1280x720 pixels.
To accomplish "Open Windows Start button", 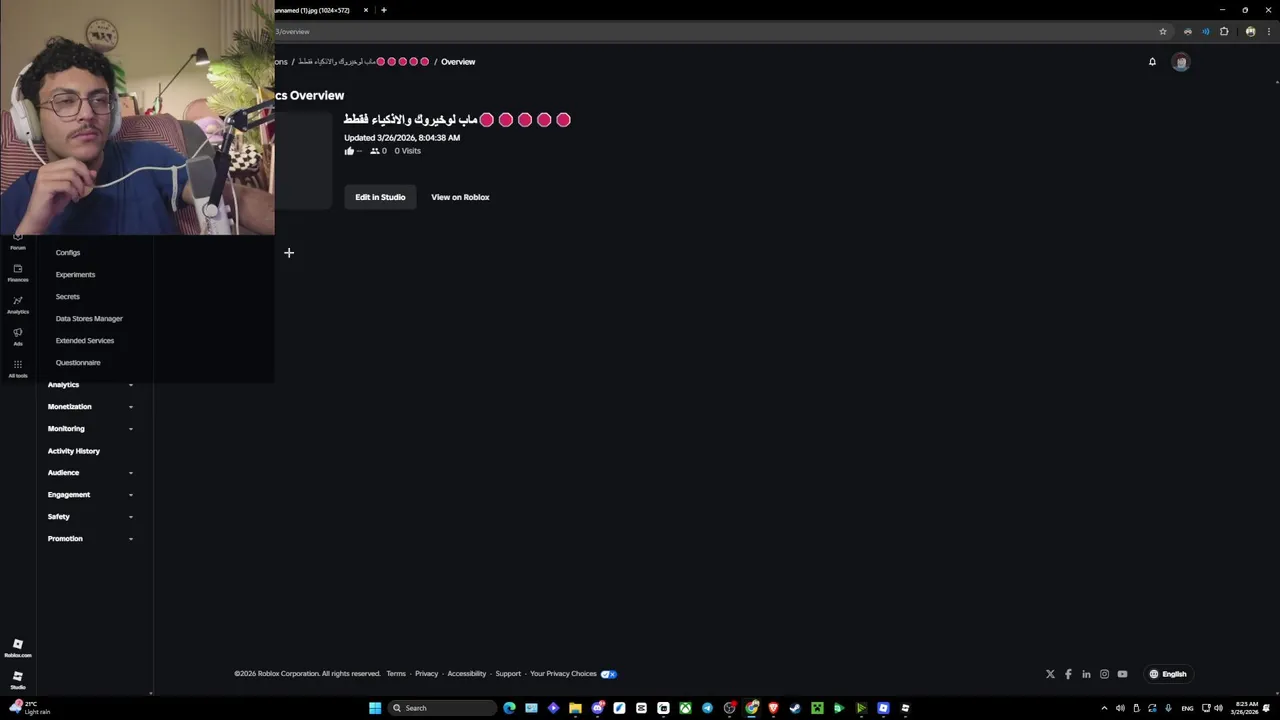I will tap(375, 708).
